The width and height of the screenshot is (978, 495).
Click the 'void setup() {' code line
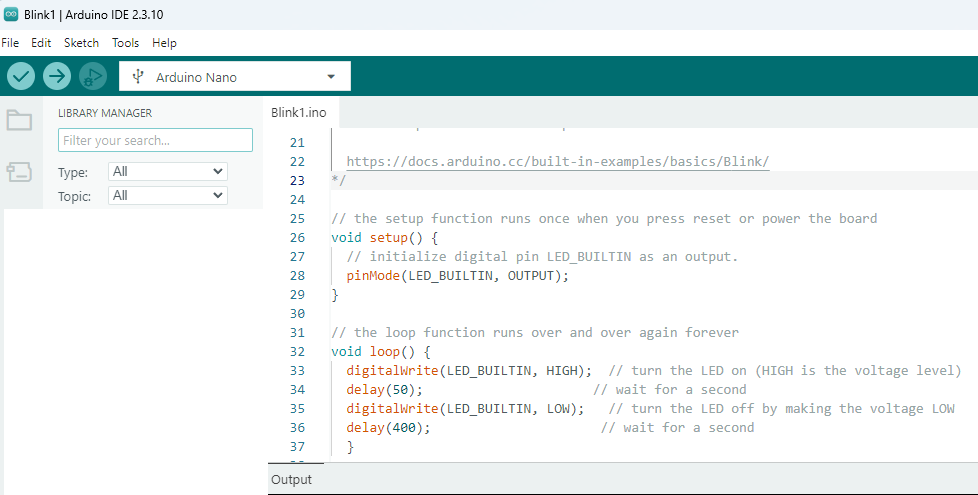384,238
